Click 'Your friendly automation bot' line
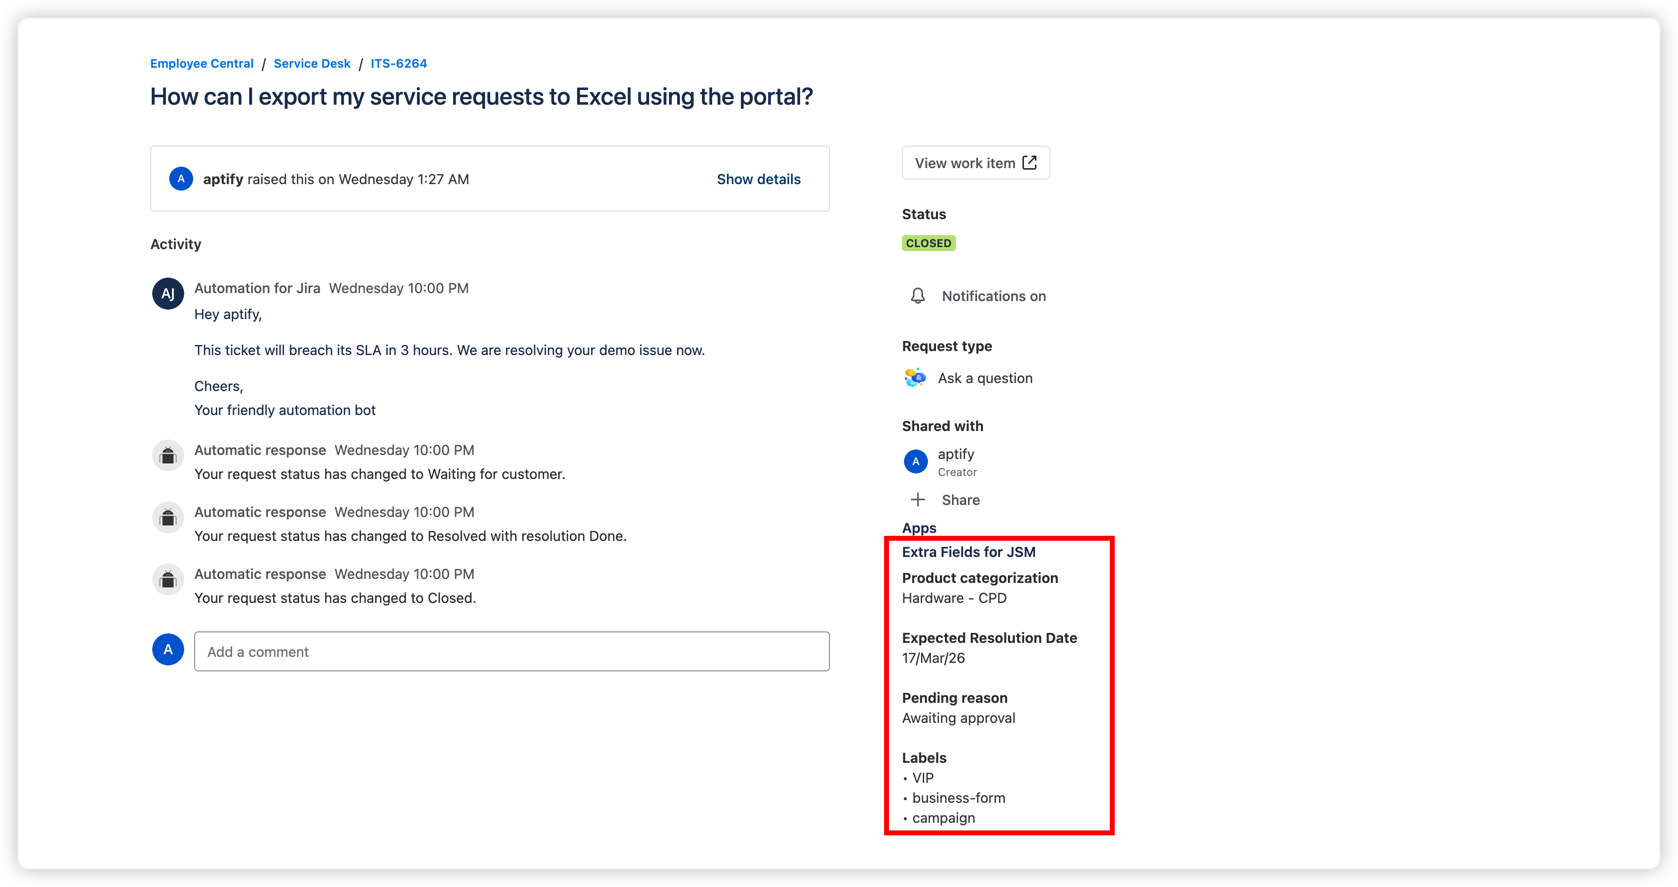The height and width of the screenshot is (887, 1678). [x=285, y=410]
